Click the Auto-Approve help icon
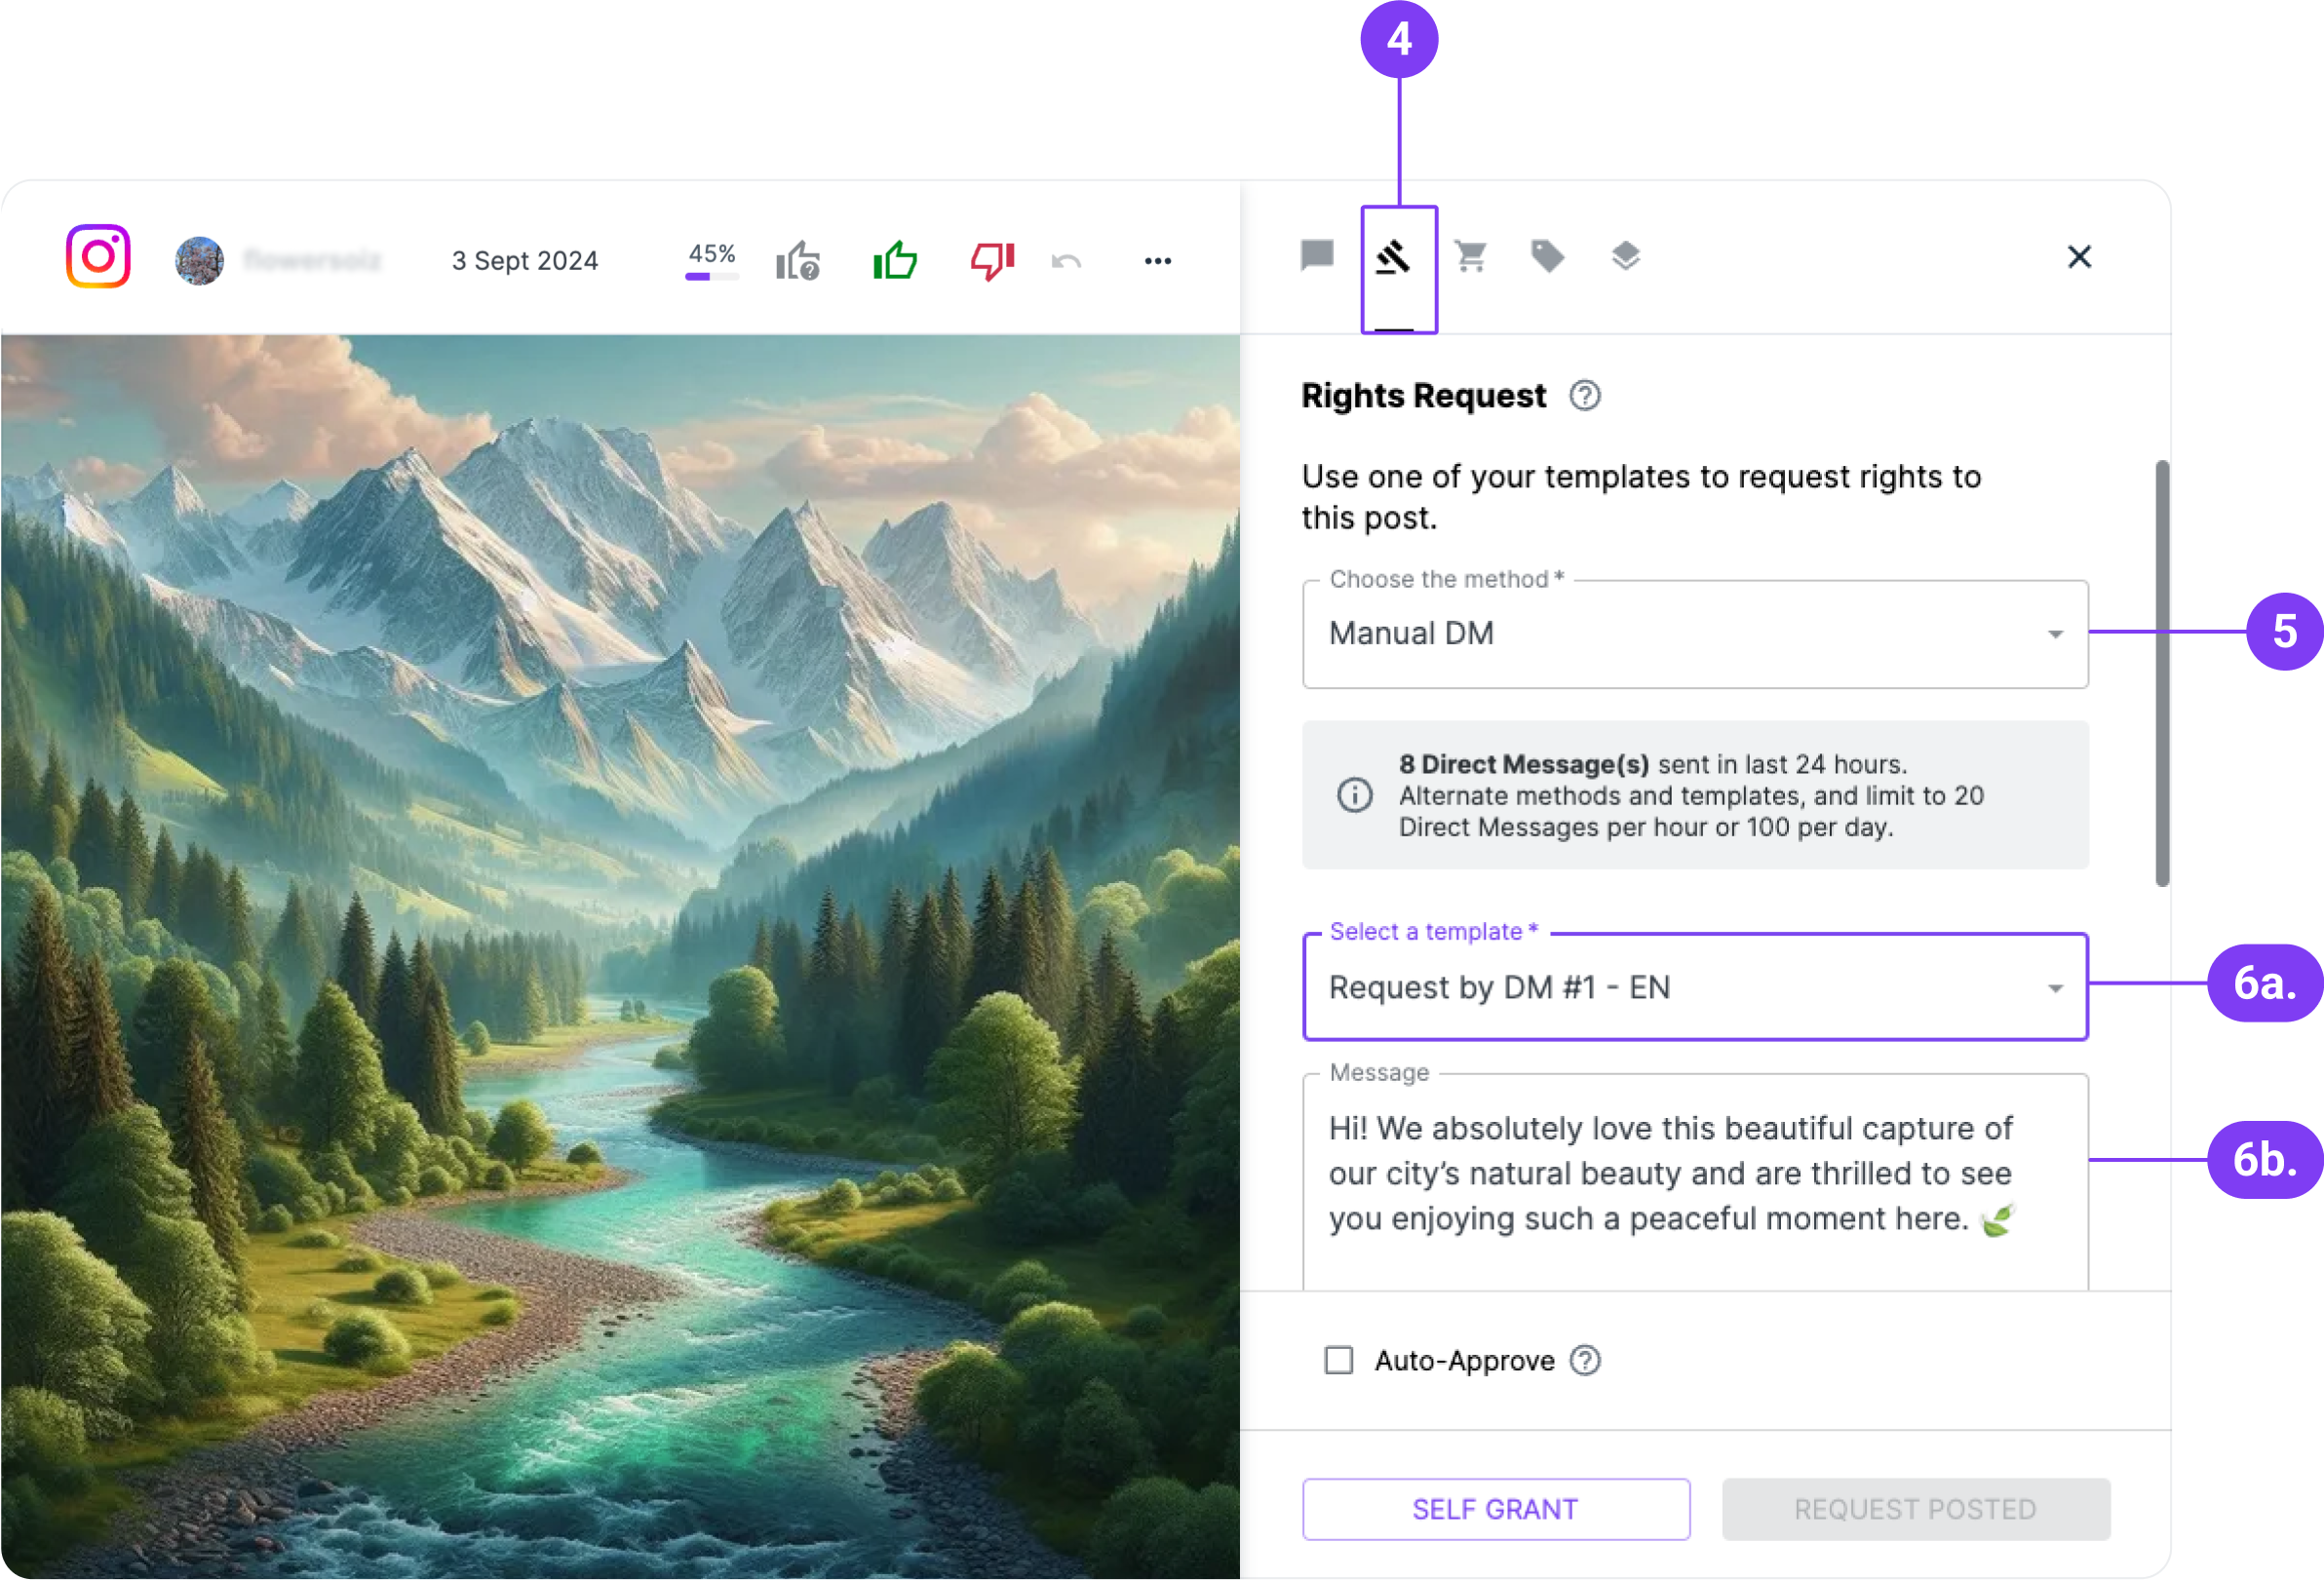Viewport: 2324px width, 1580px height. click(x=1585, y=1360)
